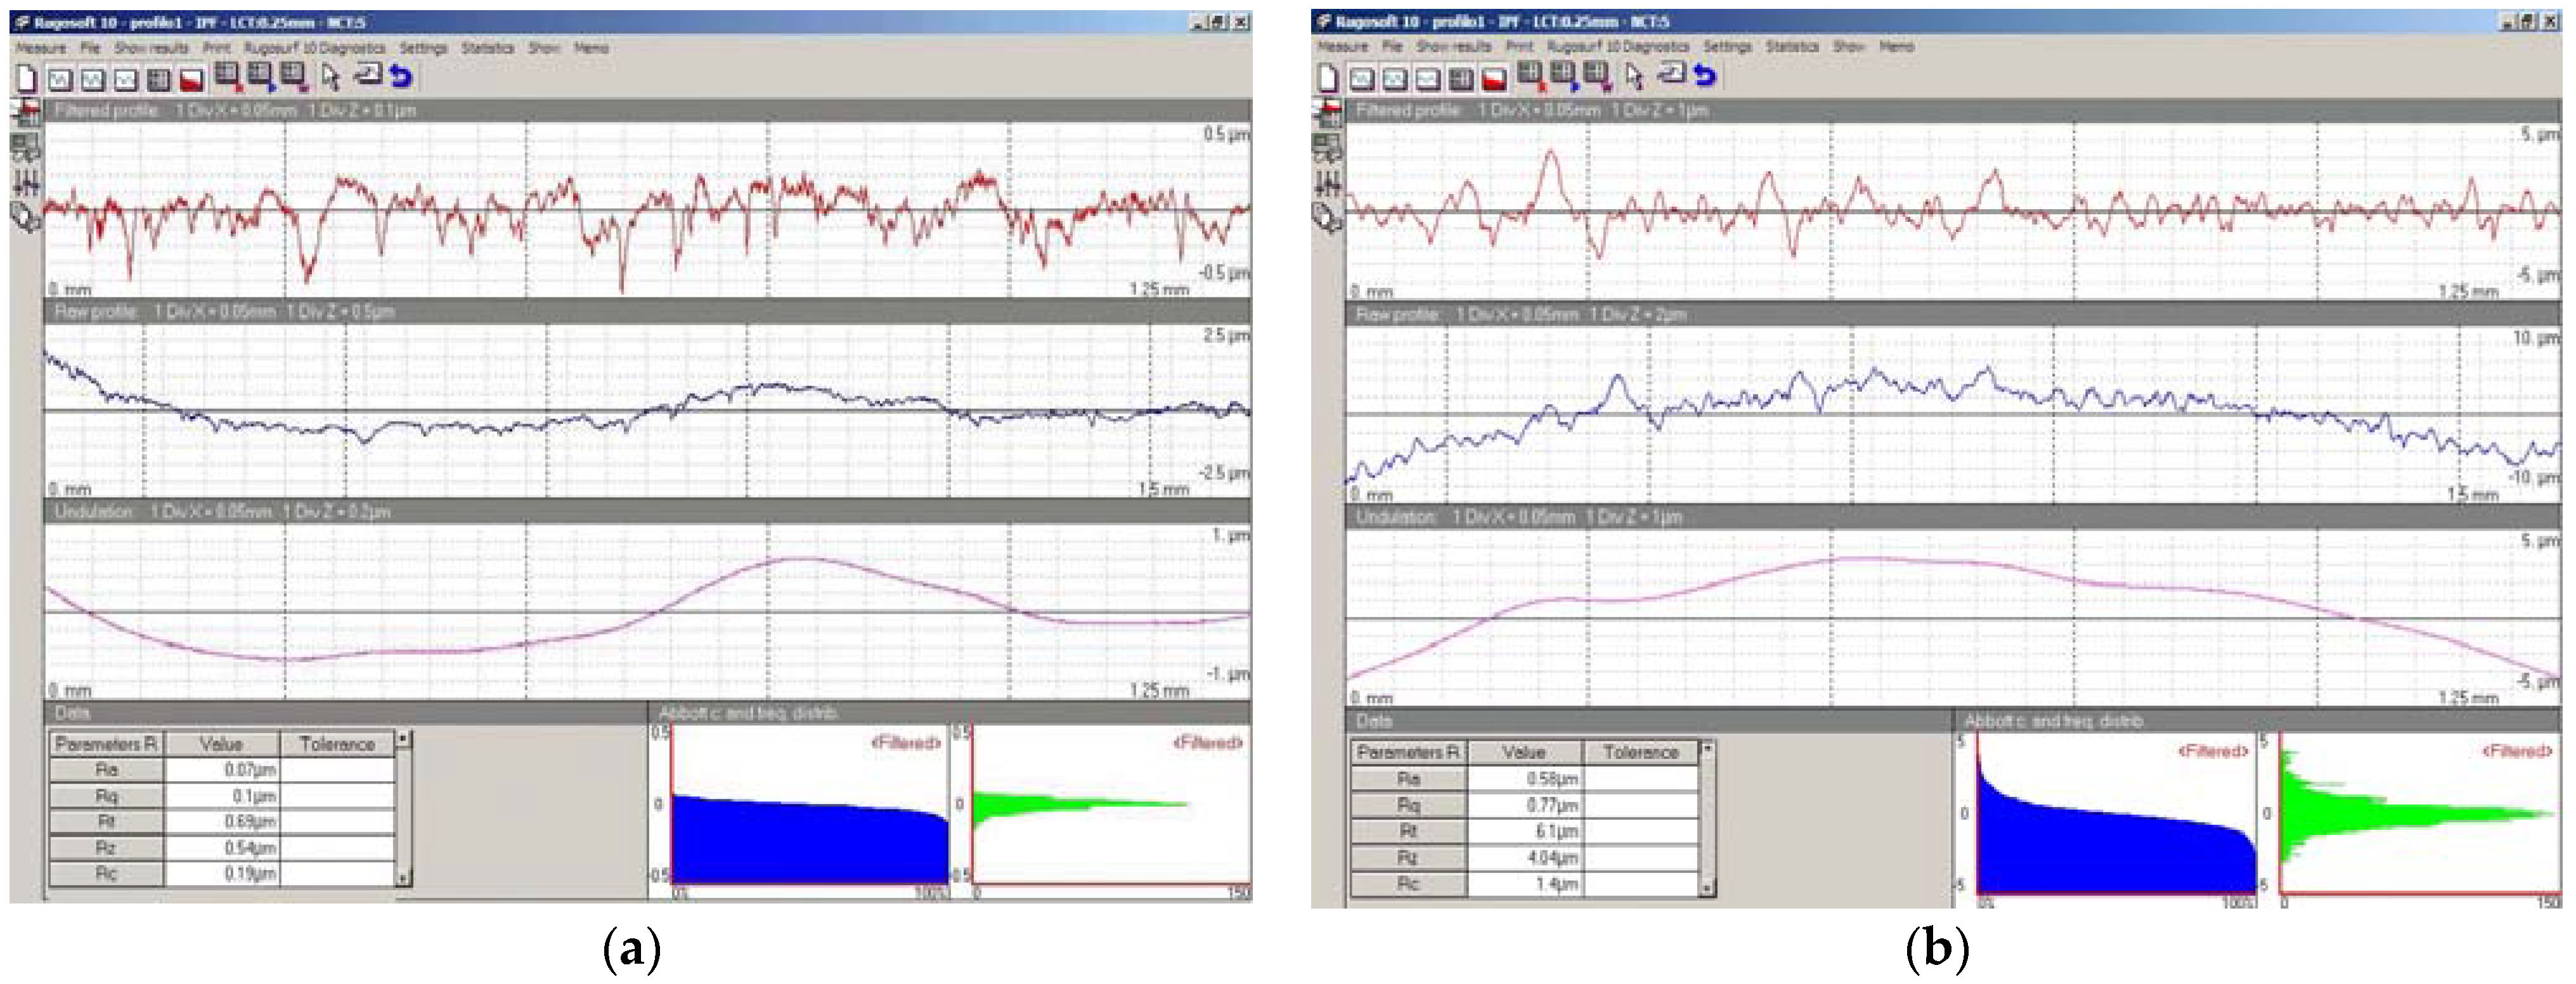Click the new document icon in right window
Screen dimensions: 2576x984
point(1329,77)
